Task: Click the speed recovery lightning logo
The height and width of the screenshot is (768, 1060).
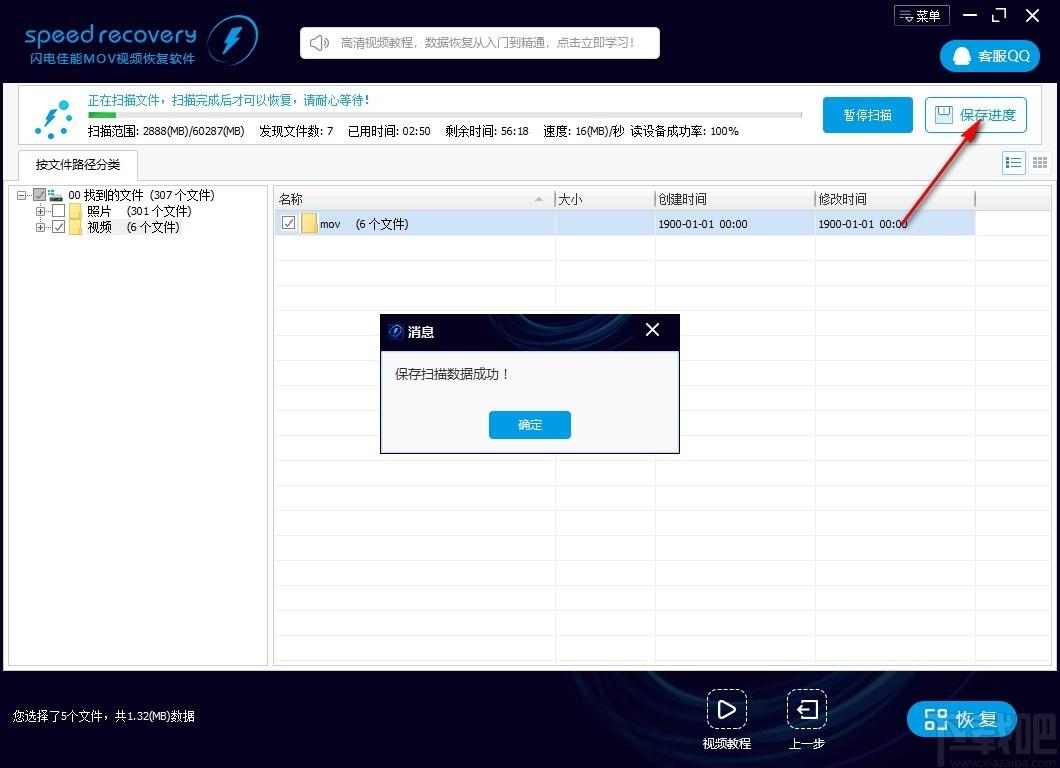Action: pos(233,40)
